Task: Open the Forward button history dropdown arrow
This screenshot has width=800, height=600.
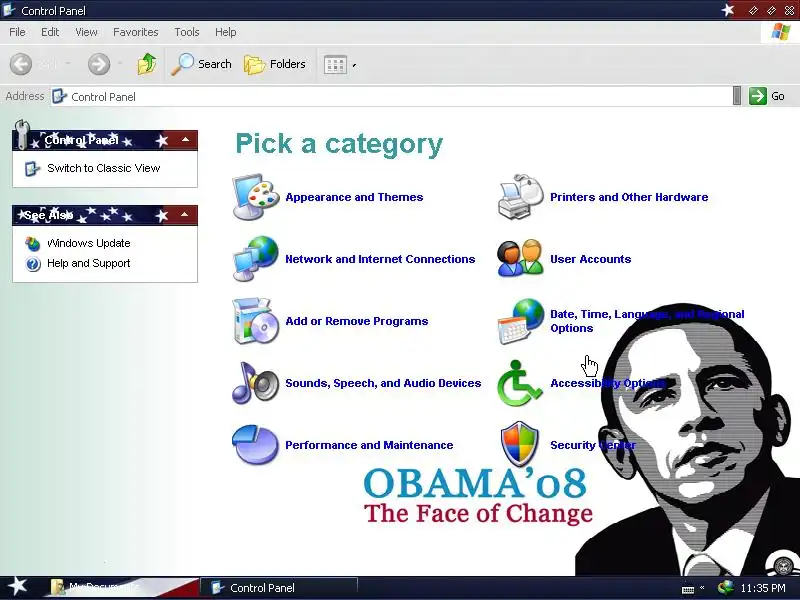Action: click(120, 64)
